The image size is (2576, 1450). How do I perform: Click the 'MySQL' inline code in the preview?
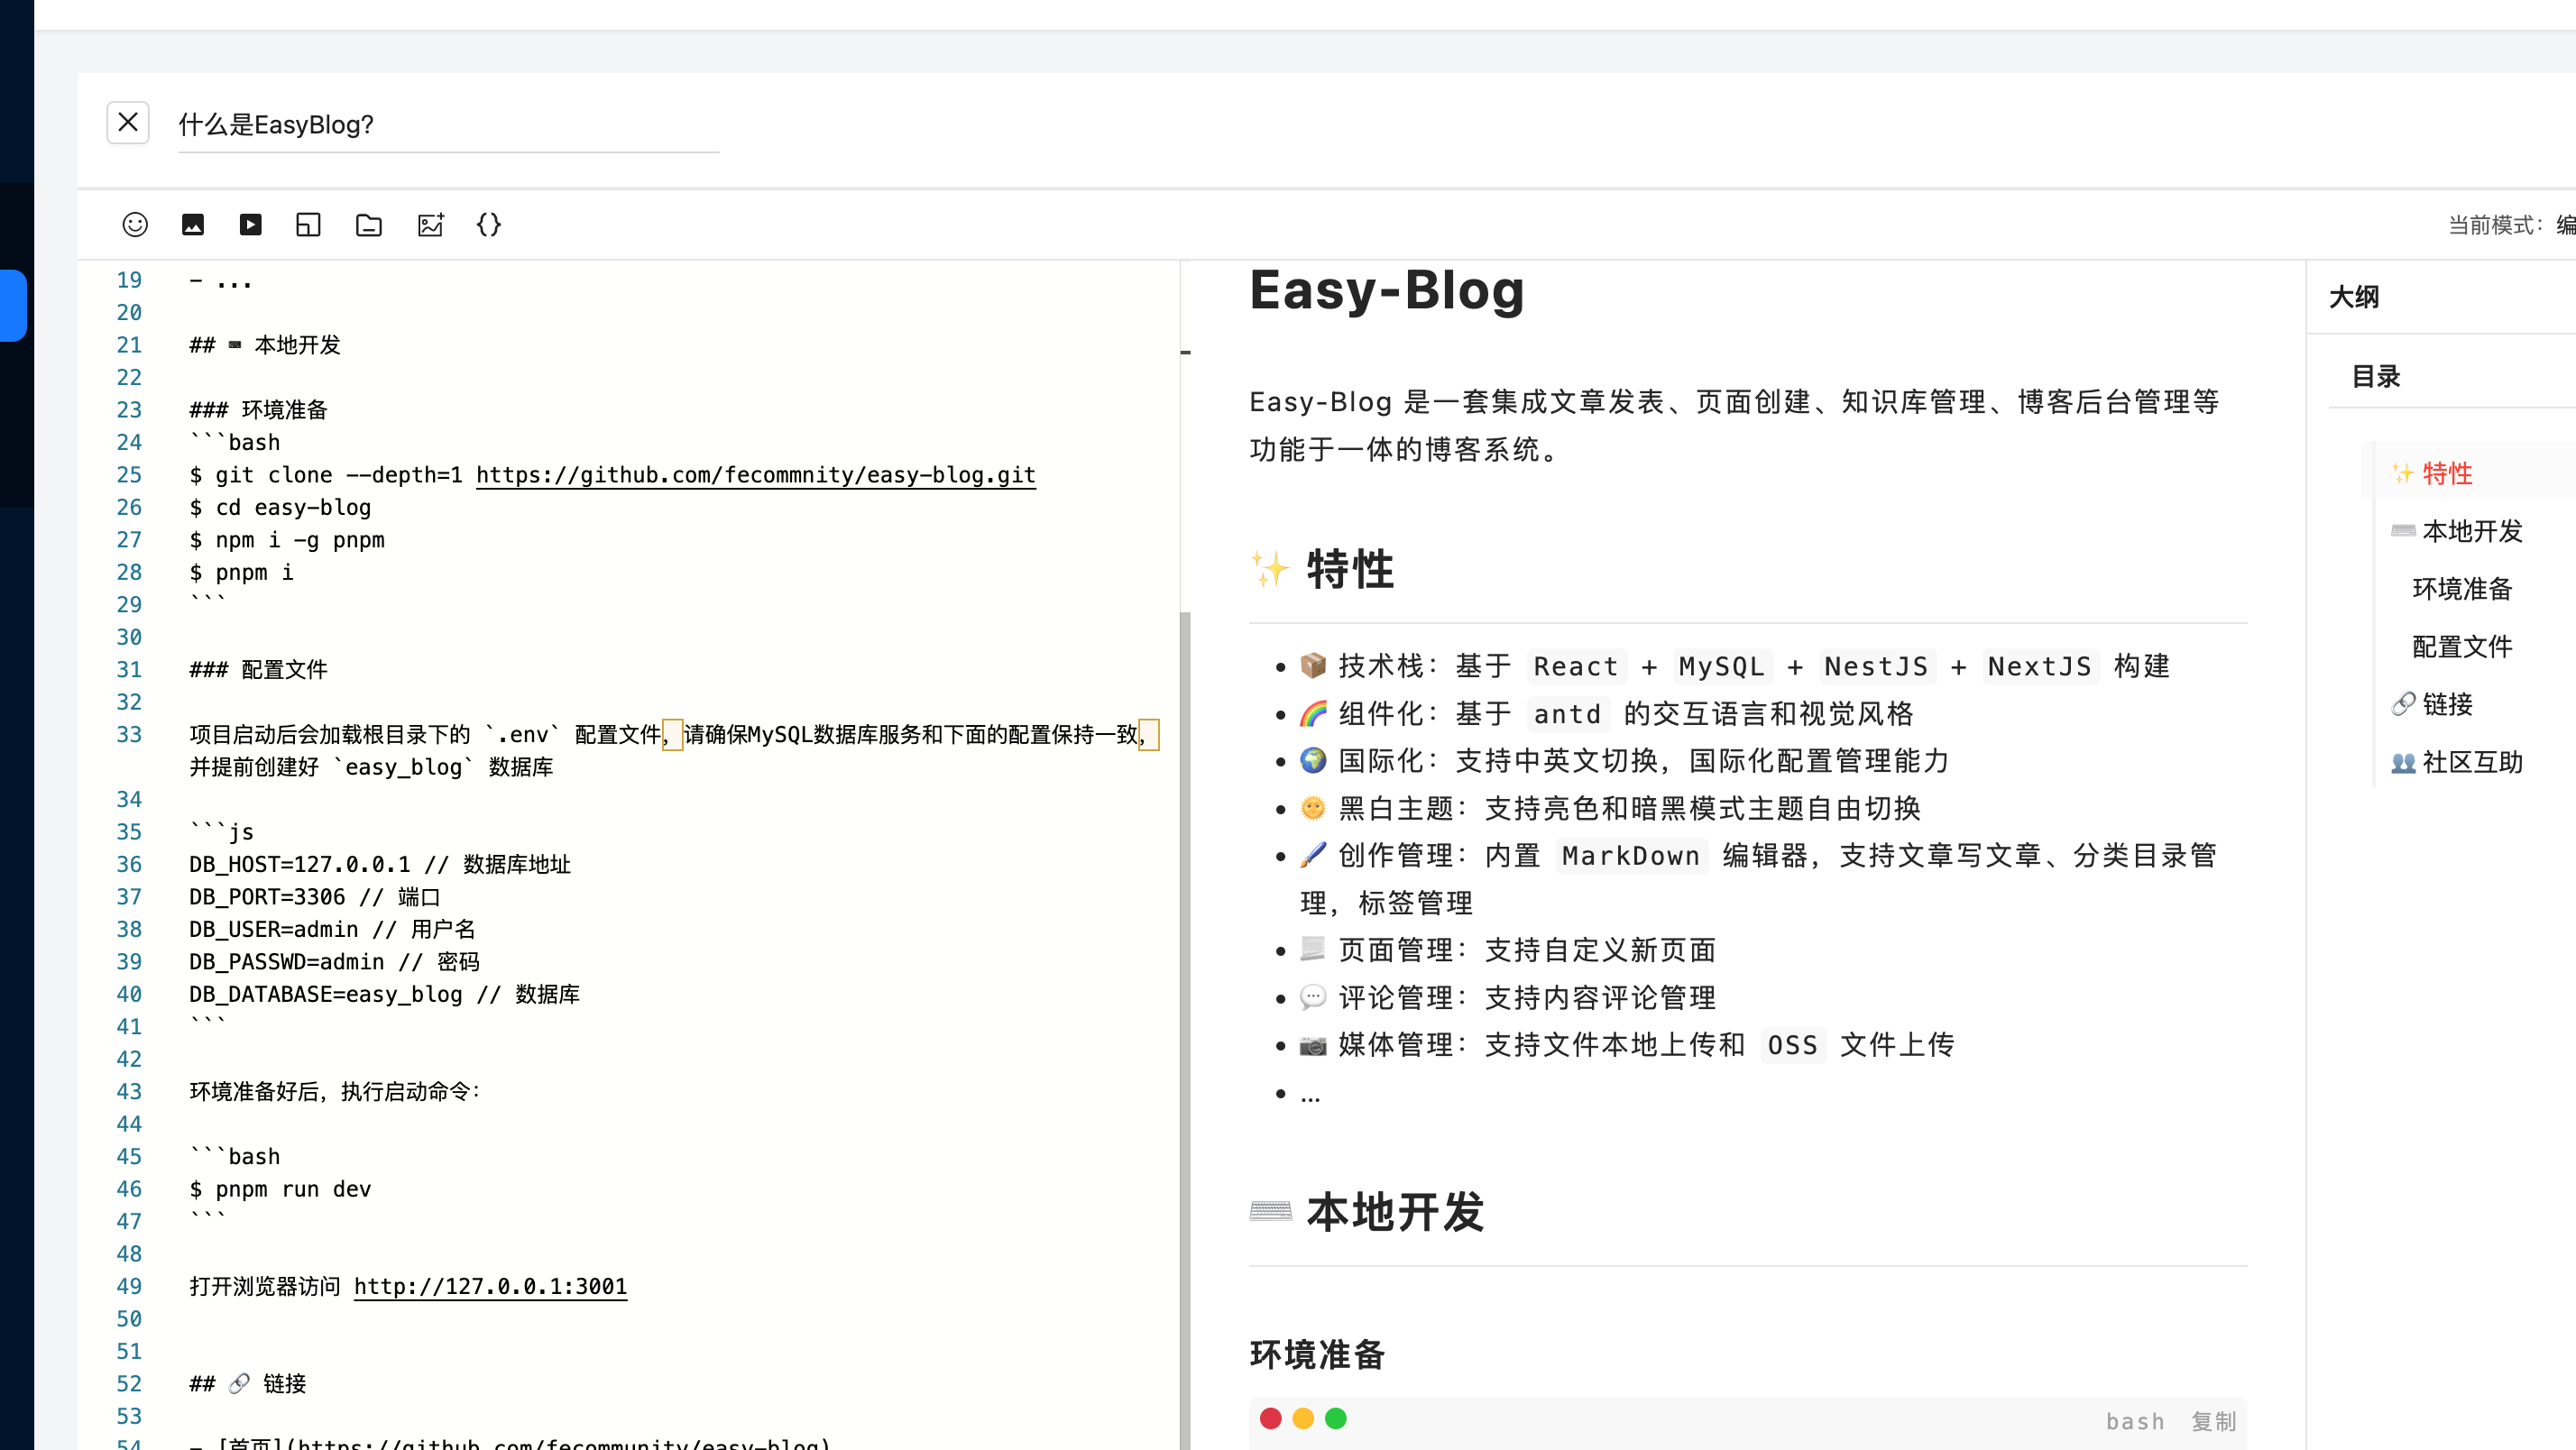click(1722, 666)
